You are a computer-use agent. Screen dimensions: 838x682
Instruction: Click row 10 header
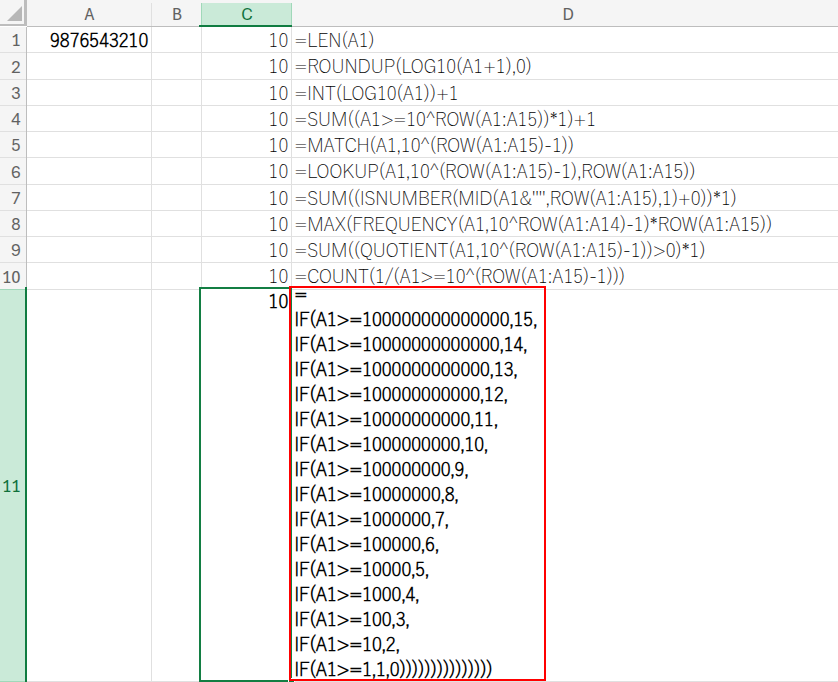pyautogui.click(x=13, y=275)
